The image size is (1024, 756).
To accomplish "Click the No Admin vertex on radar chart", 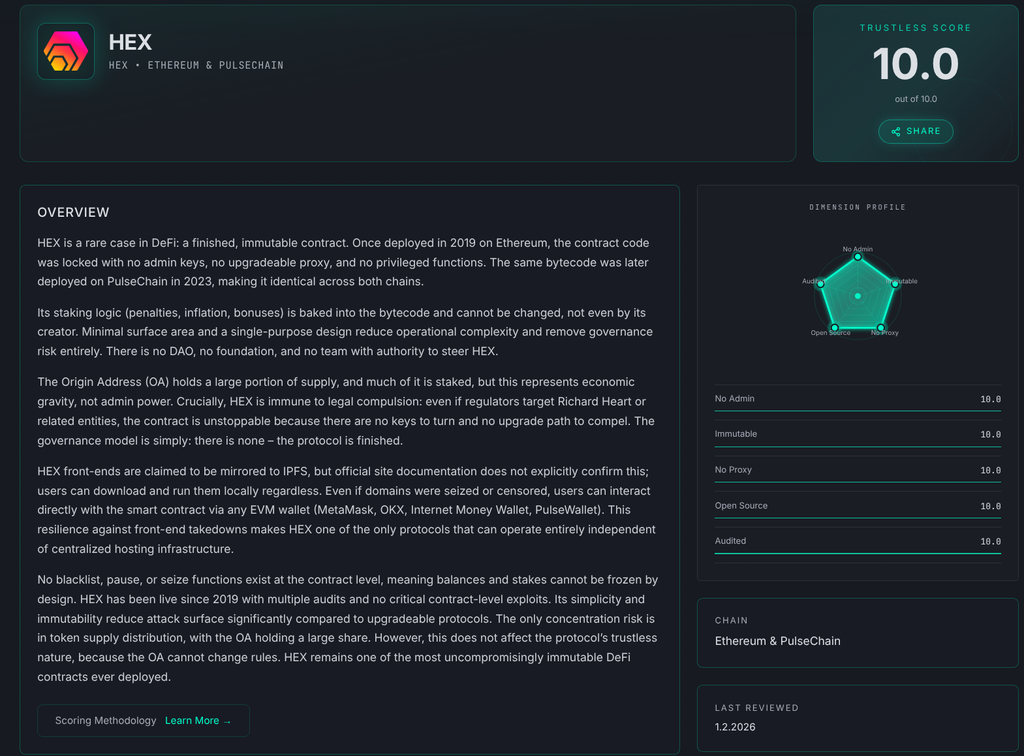I will (x=857, y=257).
